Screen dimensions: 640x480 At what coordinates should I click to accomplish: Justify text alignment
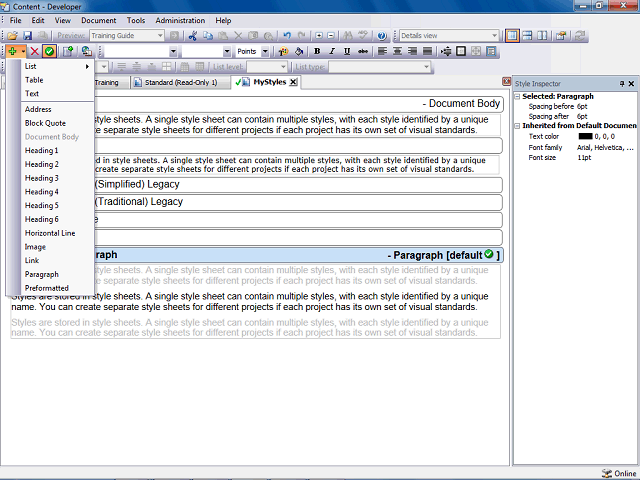pyautogui.click(x=427, y=51)
